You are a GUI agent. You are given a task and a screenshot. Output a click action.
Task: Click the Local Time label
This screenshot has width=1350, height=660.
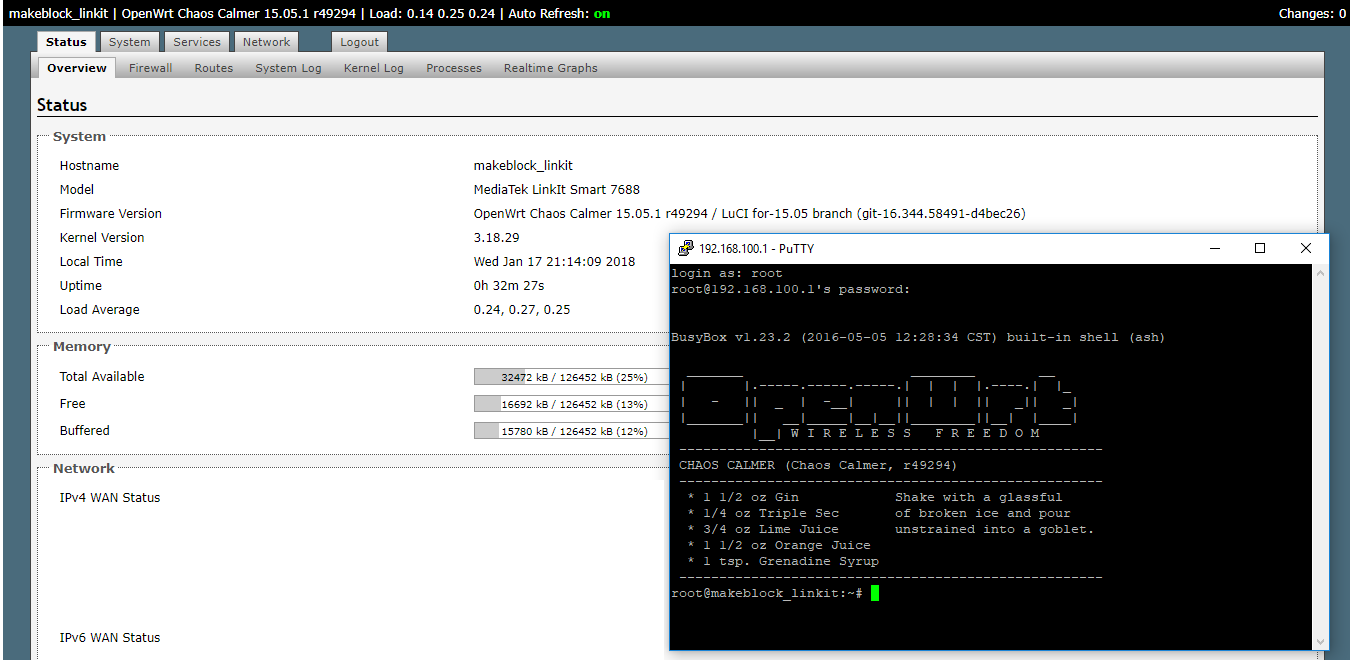91,262
